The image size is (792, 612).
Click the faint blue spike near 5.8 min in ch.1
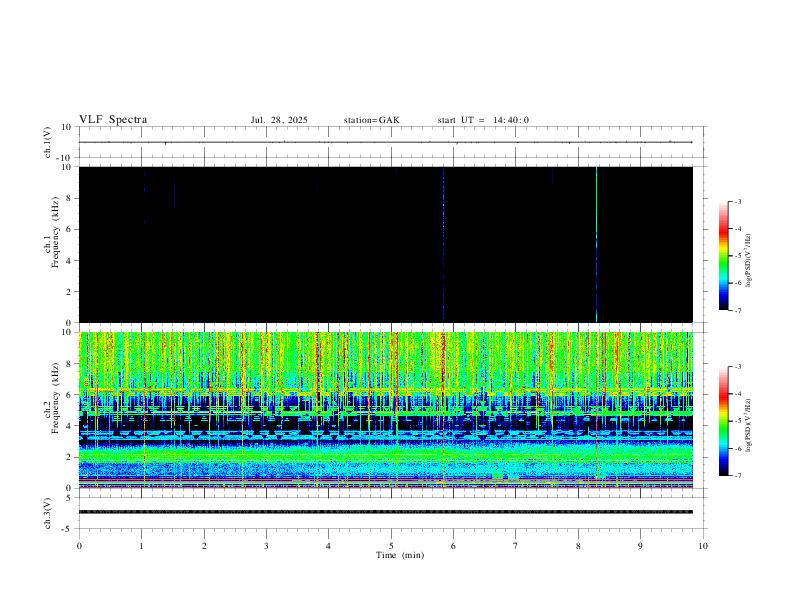[x=443, y=244]
